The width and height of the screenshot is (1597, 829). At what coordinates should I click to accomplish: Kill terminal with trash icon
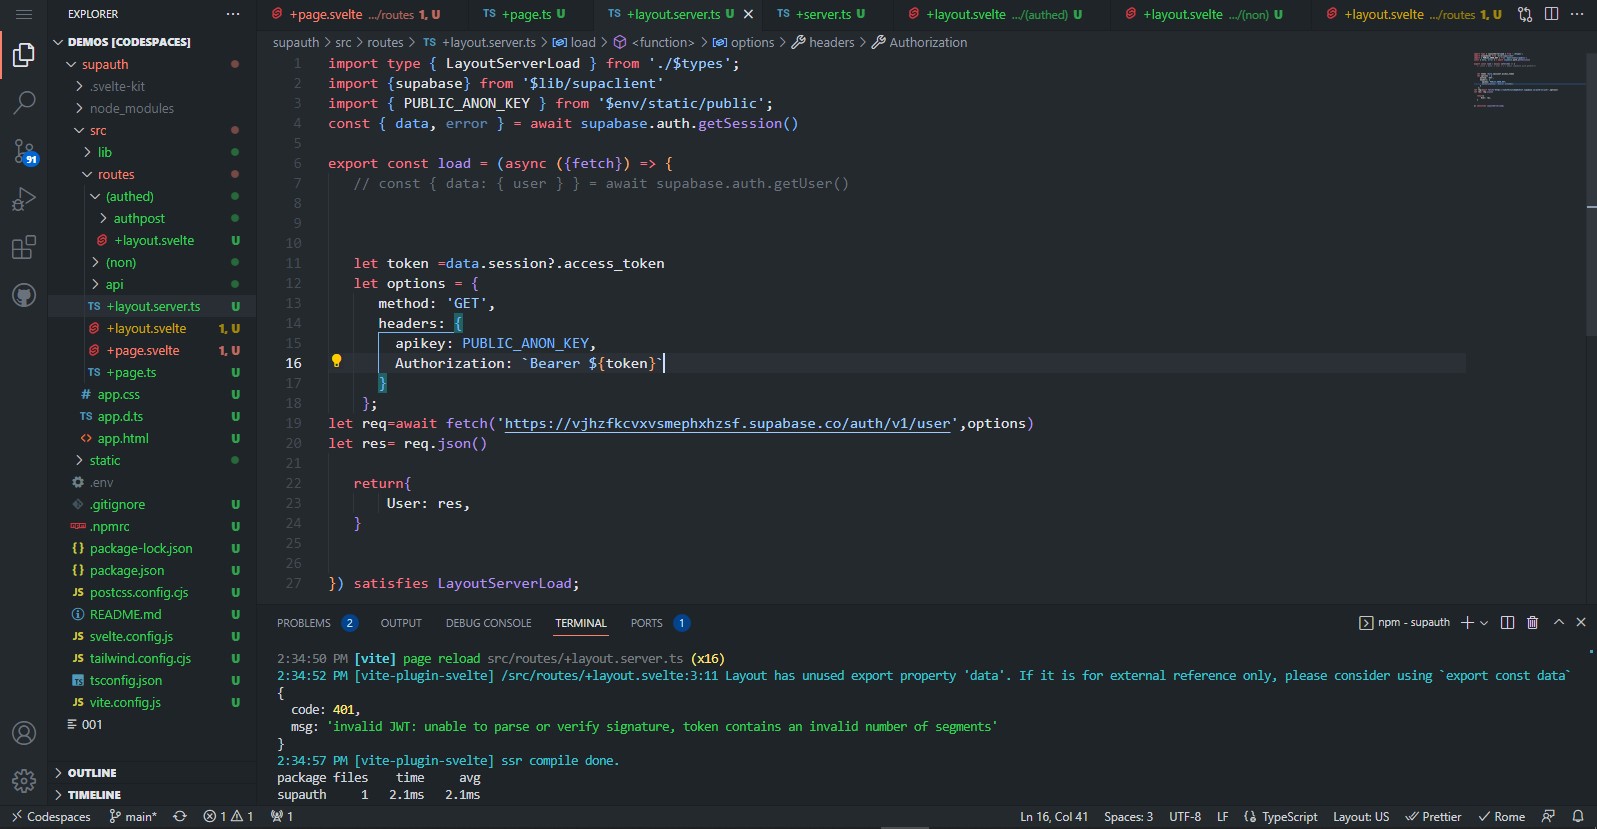pos(1532,622)
